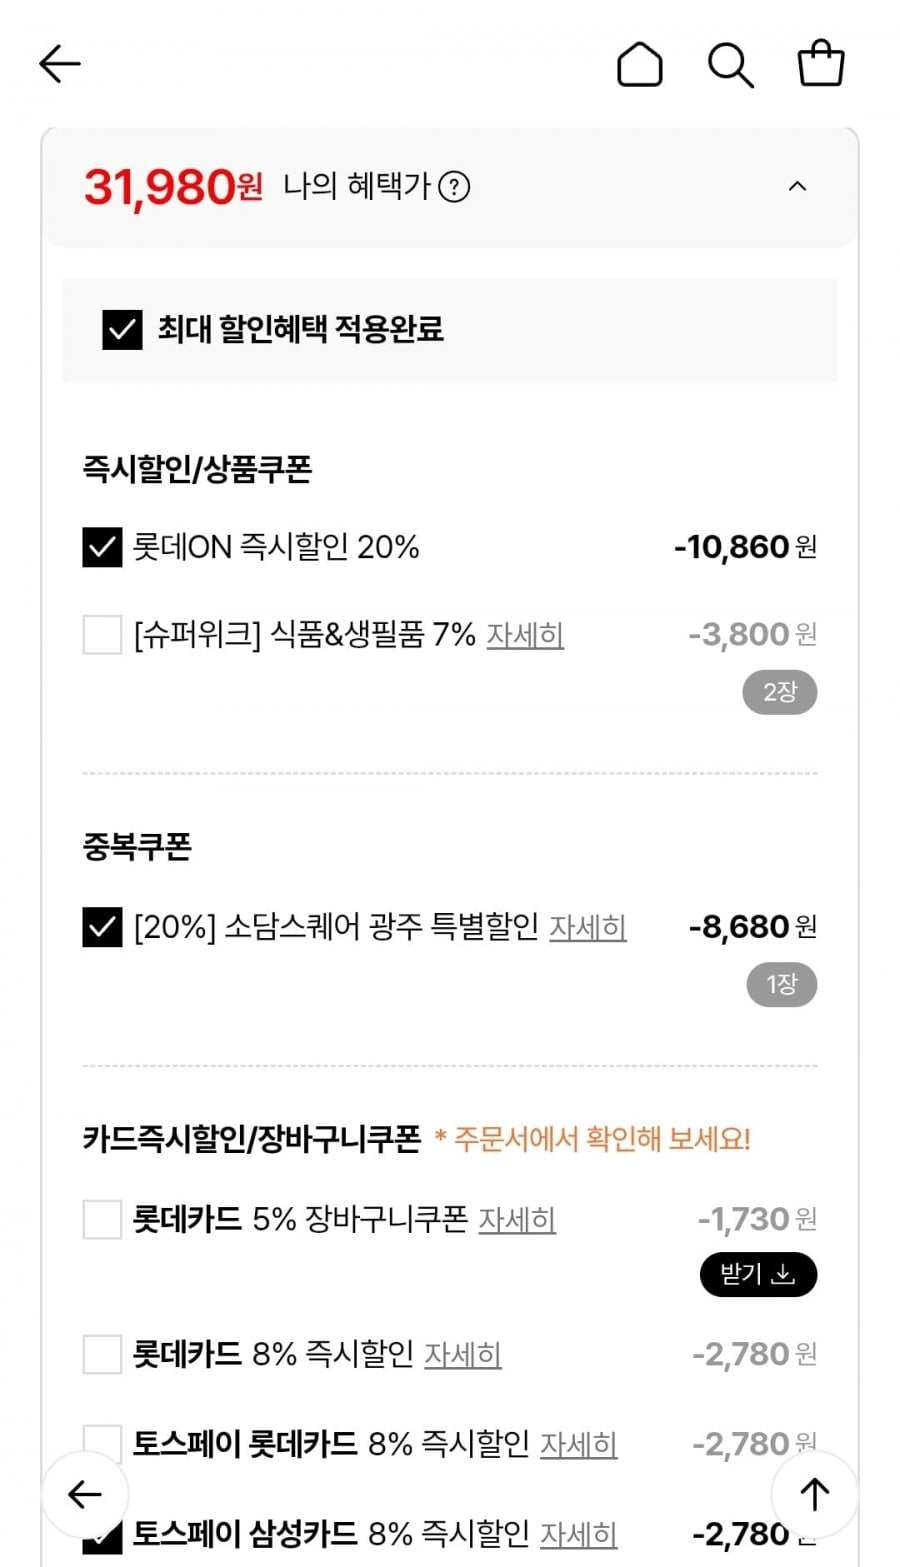Open the shopping bag cart
Image resolution: width=900 pixels, height=1567 pixels.
(x=821, y=64)
